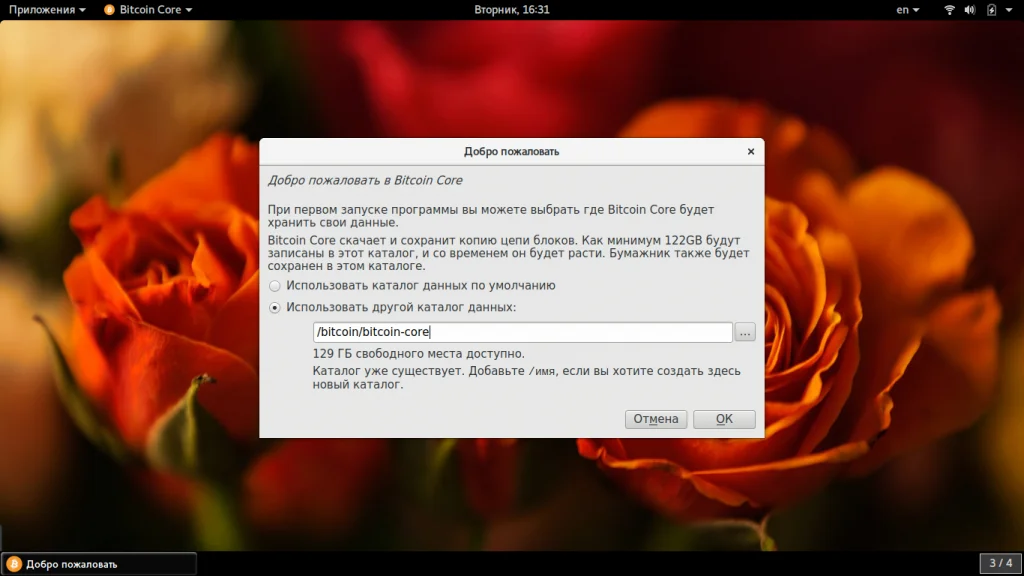This screenshot has height=576, width=1024.
Task: Click the battery power icon
Action: pyautogui.click(x=991, y=10)
